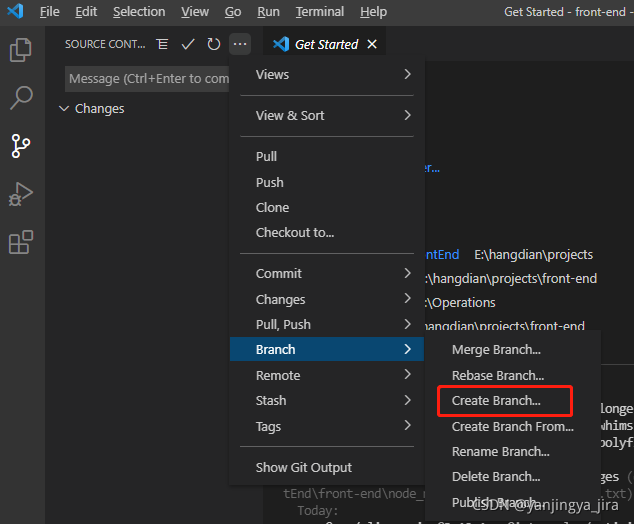634x524 pixels.
Task: Expand the View & Sort submenu
Action: [327, 116]
